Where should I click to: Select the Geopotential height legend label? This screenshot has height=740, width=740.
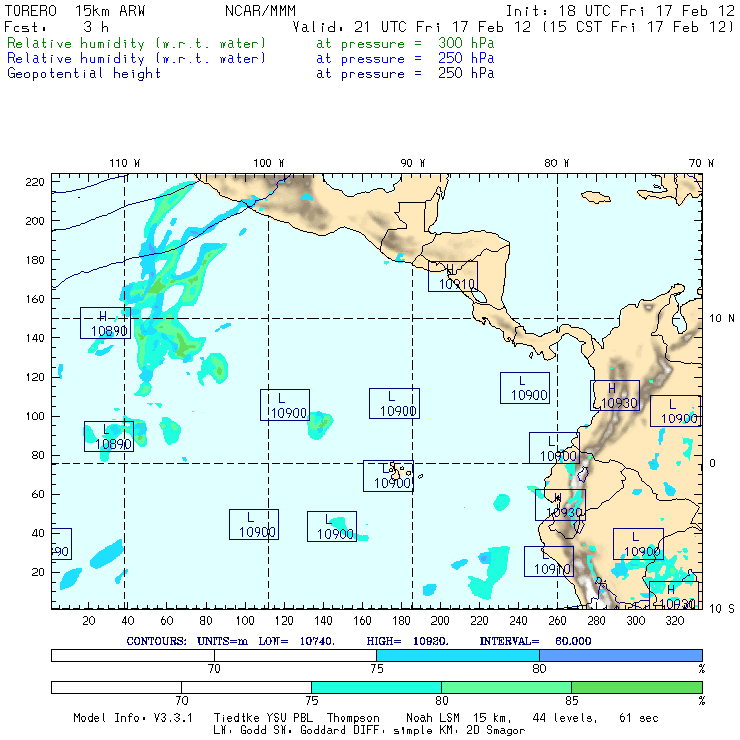tap(84, 74)
